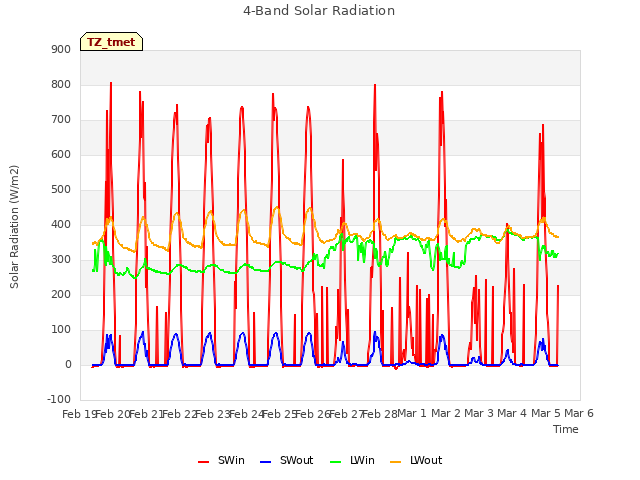This screenshot has height=480, width=640.
Task: Click the y-axis tick '400'
Action: 61,224
